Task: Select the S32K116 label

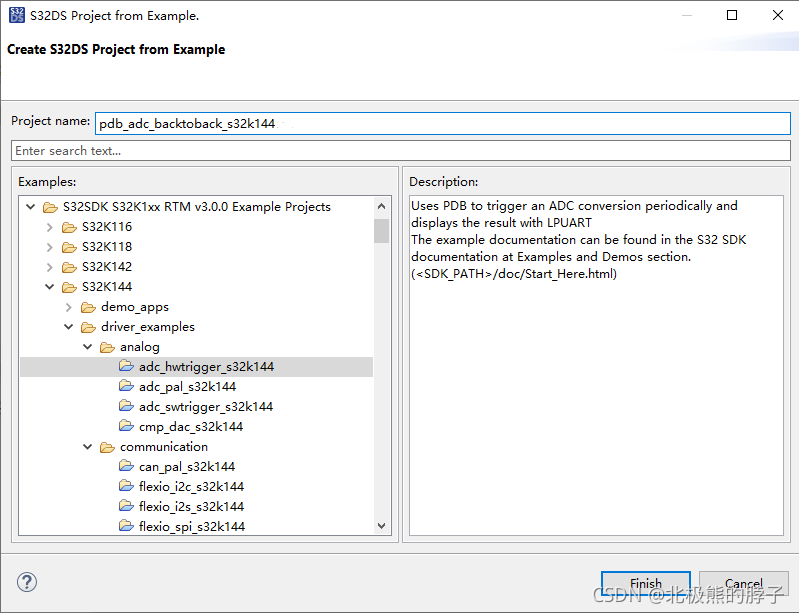Action: (x=107, y=227)
